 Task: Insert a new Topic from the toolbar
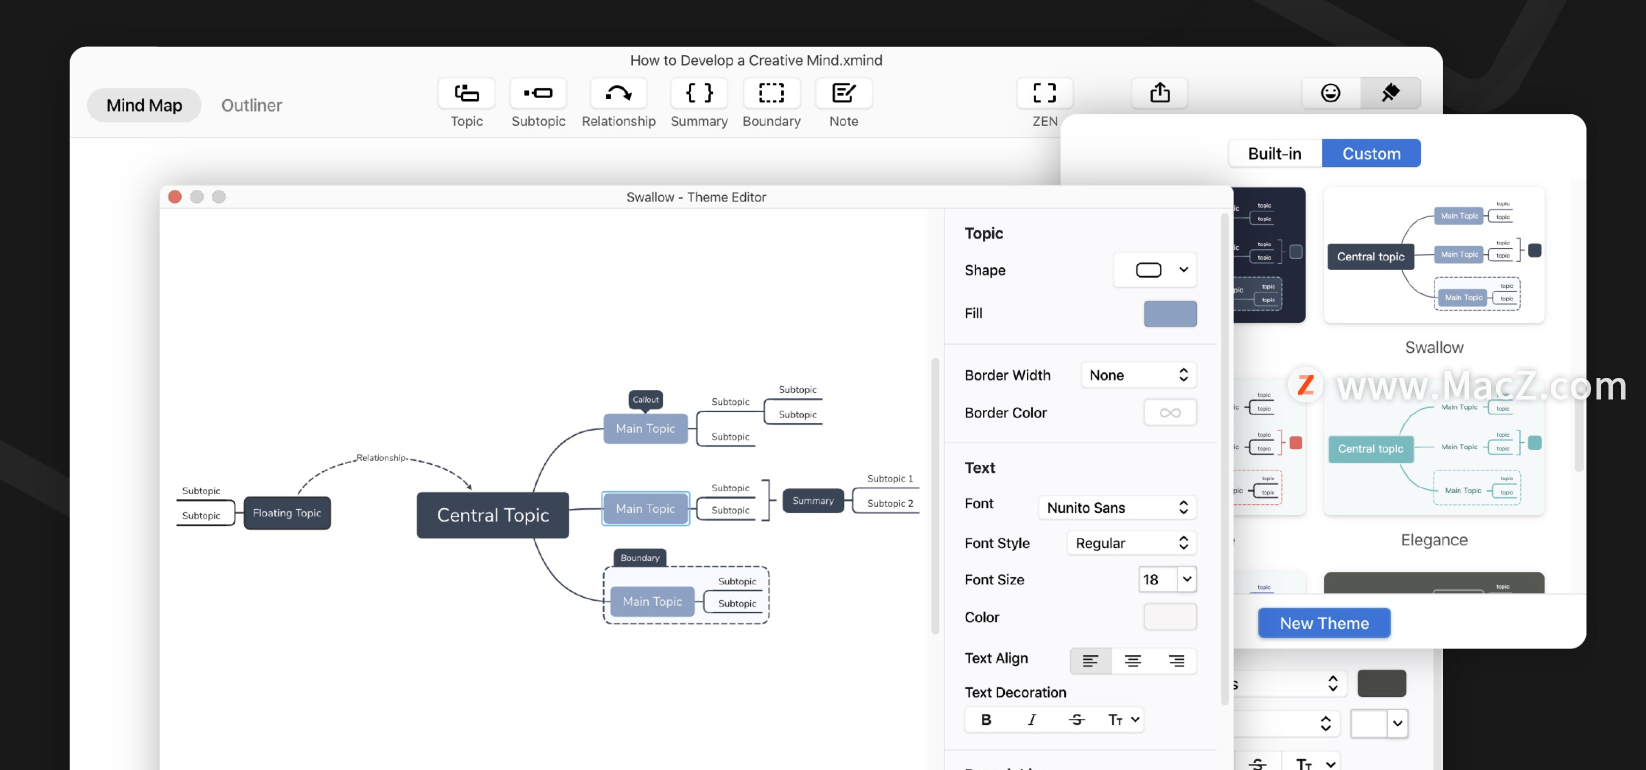coord(466,93)
